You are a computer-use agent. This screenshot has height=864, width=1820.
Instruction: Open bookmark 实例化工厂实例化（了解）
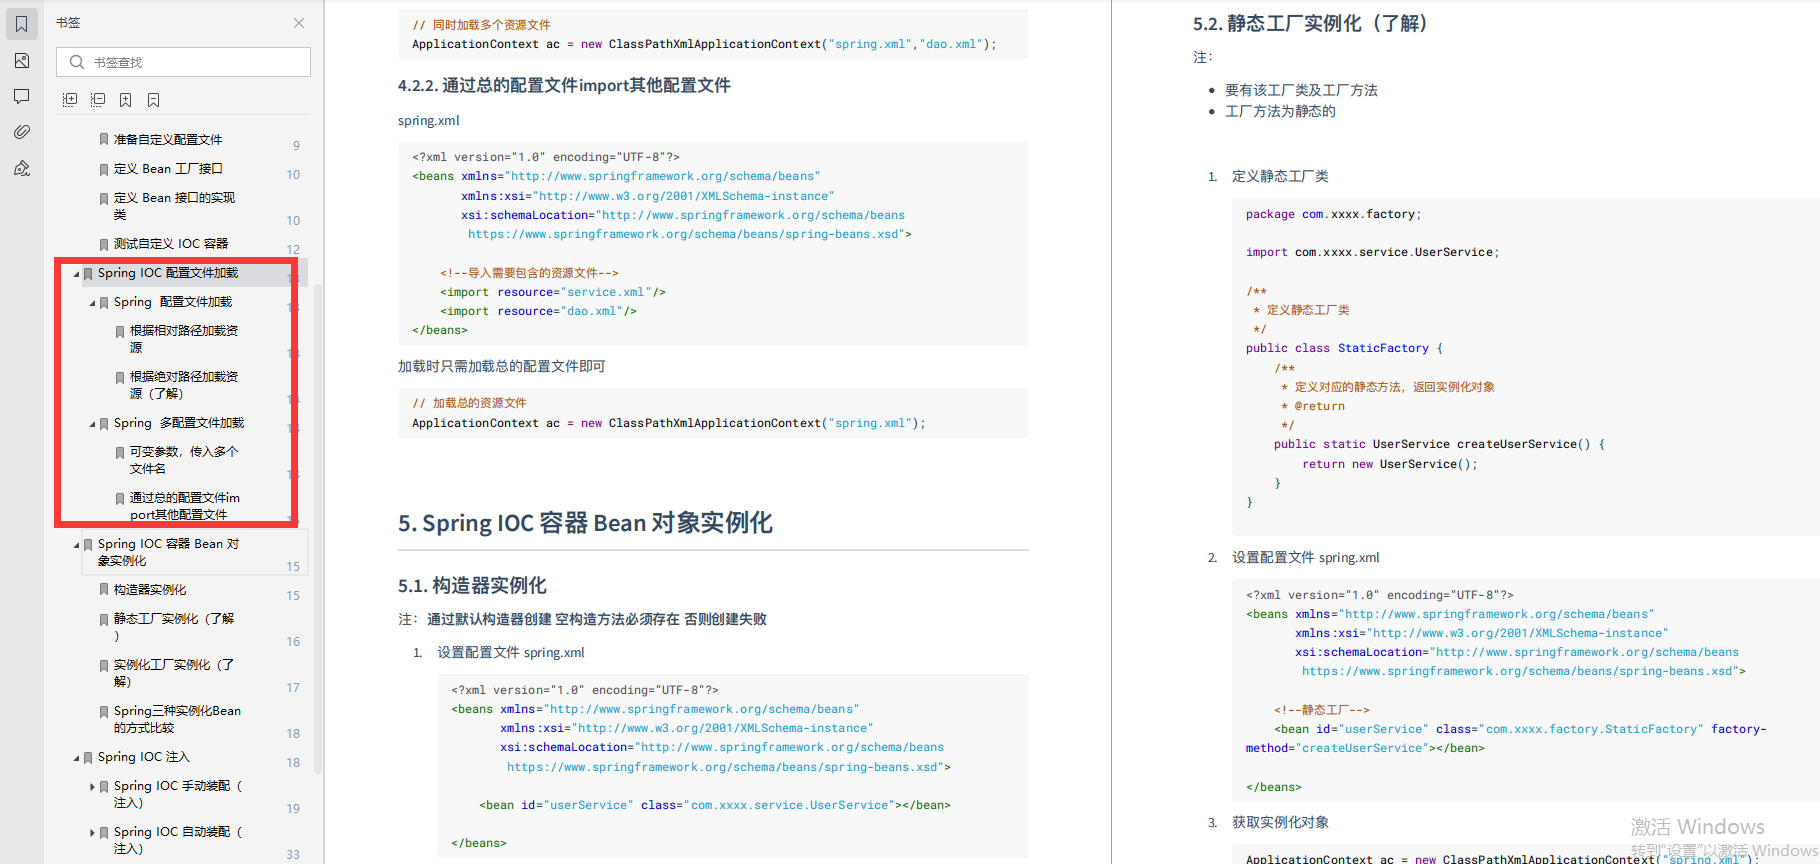point(174,673)
